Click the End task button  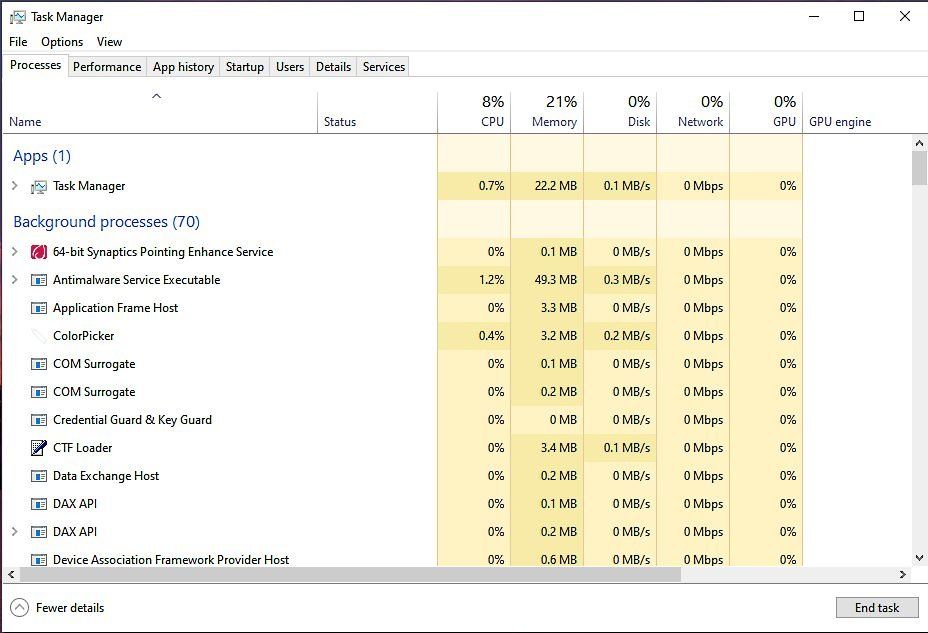pyautogui.click(x=876, y=607)
